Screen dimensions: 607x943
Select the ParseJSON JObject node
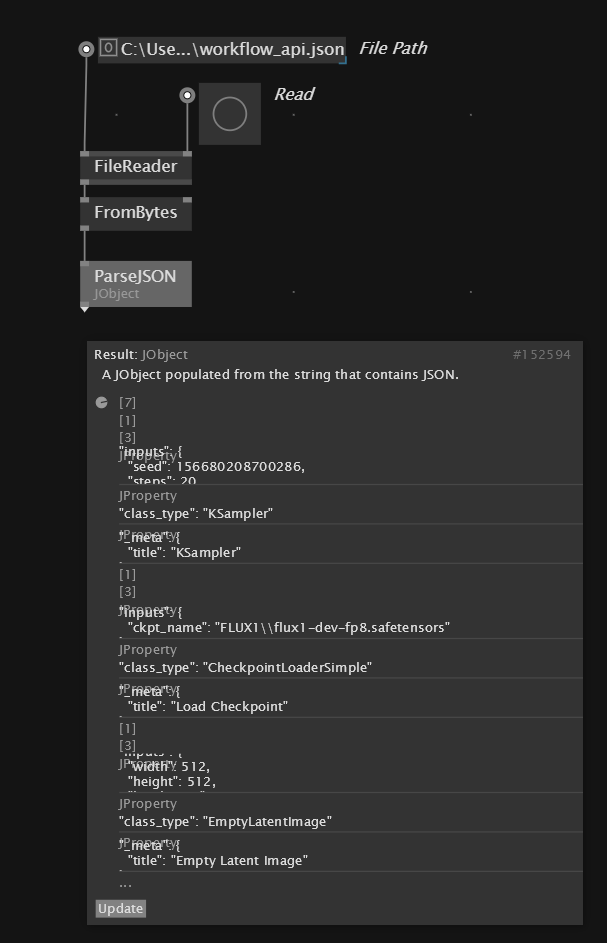pos(136,283)
